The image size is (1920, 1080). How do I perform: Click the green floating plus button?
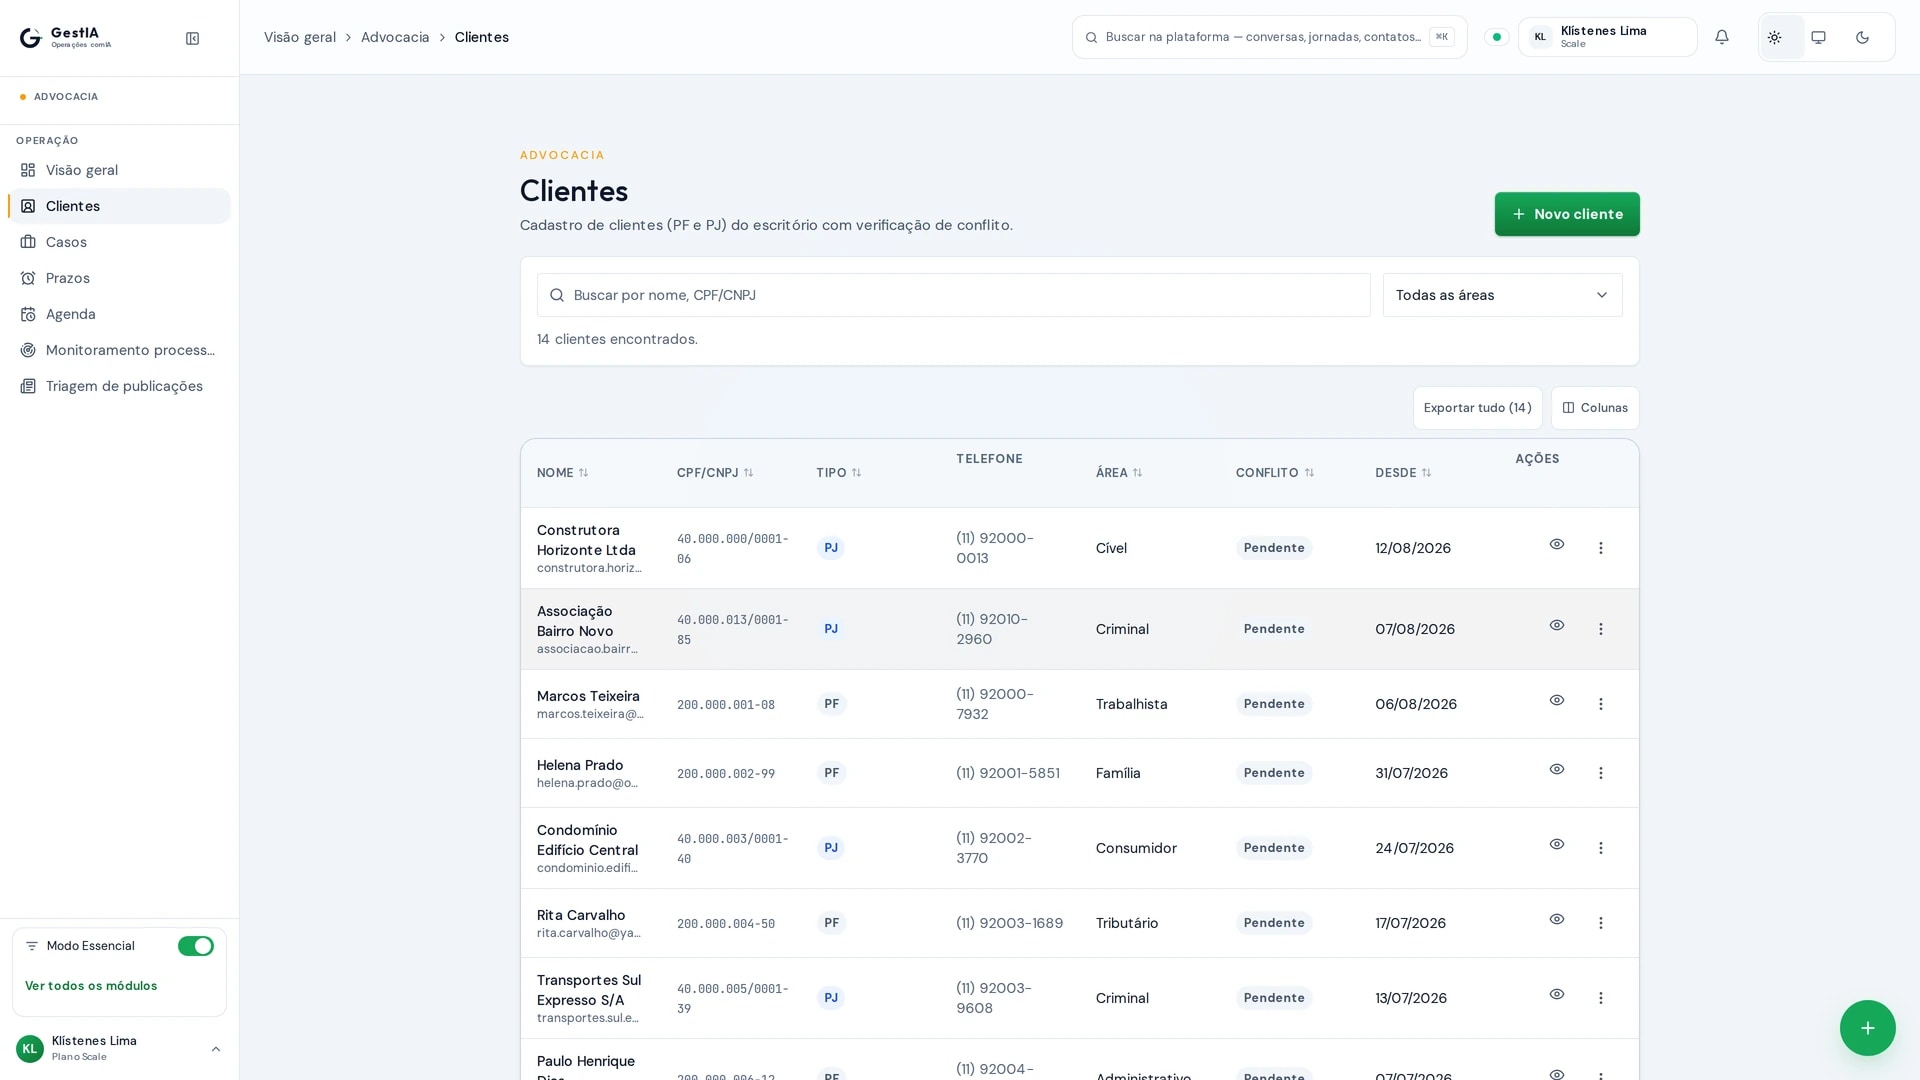click(1867, 1028)
